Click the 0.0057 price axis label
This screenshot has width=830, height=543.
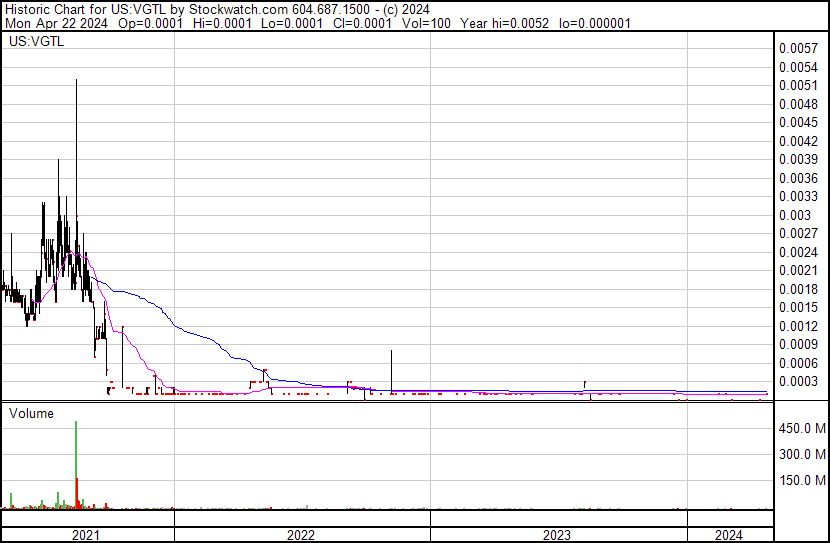coord(799,48)
